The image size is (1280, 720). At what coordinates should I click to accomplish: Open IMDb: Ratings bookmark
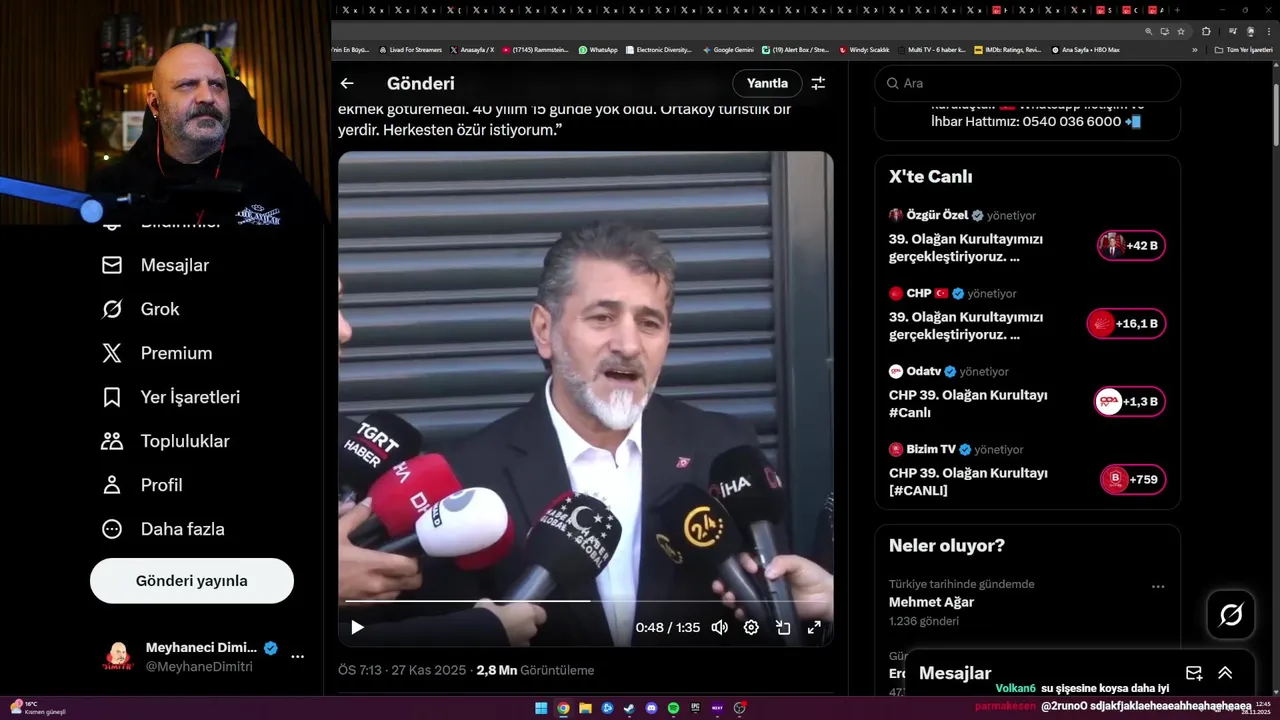1008,50
